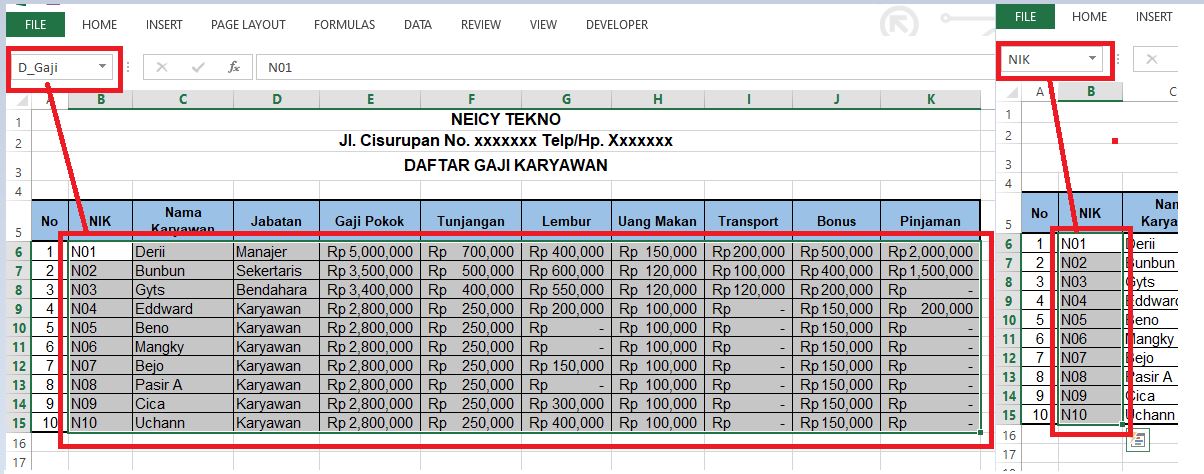This screenshot has height=474, width=1204.
Task: Click the Jabatan column header cell
Action: point(277,221)
